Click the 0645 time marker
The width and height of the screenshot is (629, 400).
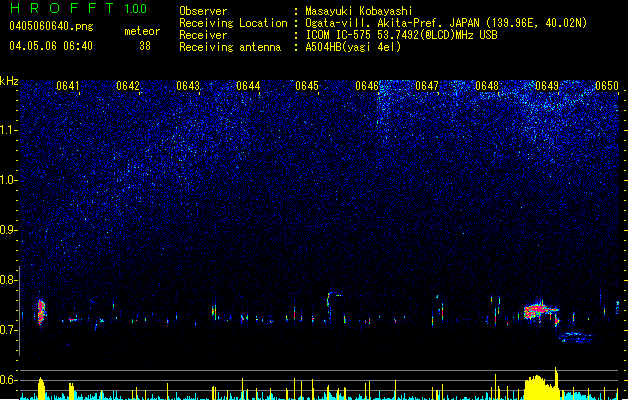pos(307,86)
